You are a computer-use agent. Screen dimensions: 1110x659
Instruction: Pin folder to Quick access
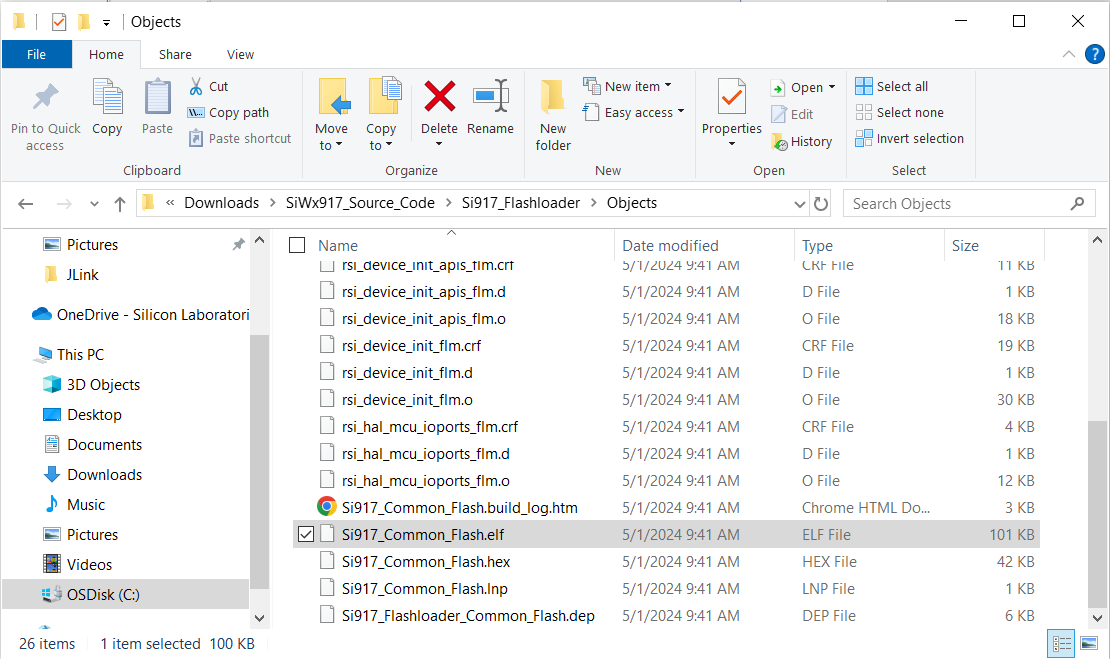coord(45,118)
